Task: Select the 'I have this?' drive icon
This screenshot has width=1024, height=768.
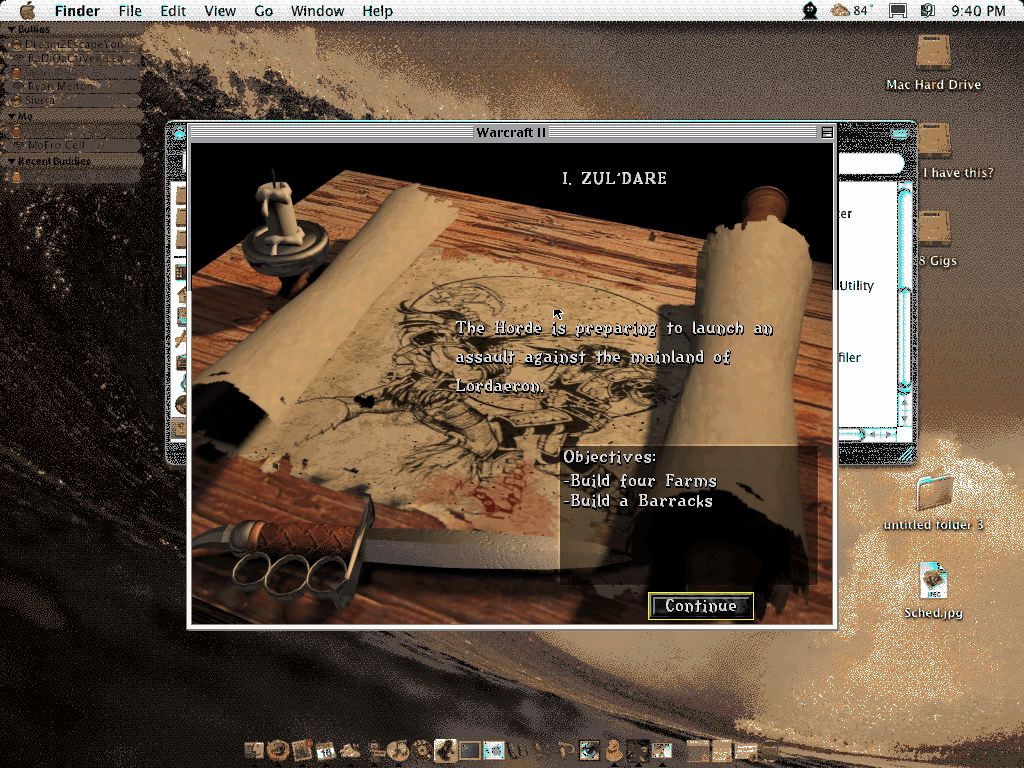Action: click(x=934, y=140)
